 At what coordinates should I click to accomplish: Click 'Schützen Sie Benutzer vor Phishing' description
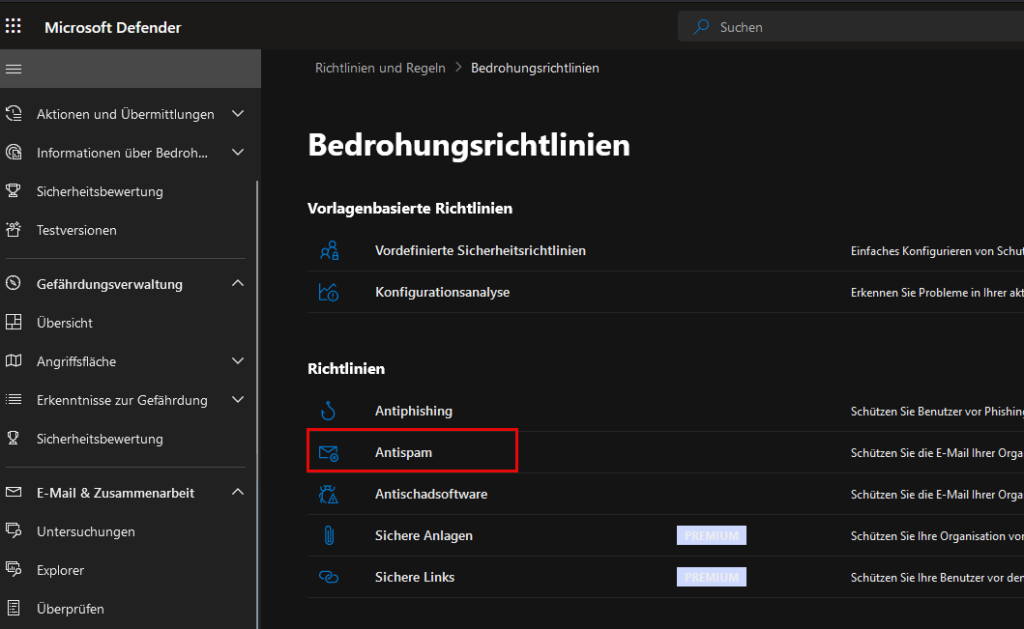[x=937, y=411]
